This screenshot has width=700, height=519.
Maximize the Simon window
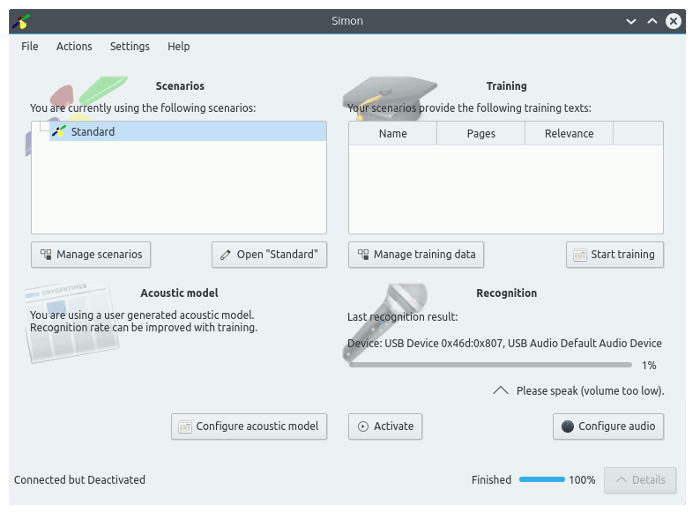(652, 21)
